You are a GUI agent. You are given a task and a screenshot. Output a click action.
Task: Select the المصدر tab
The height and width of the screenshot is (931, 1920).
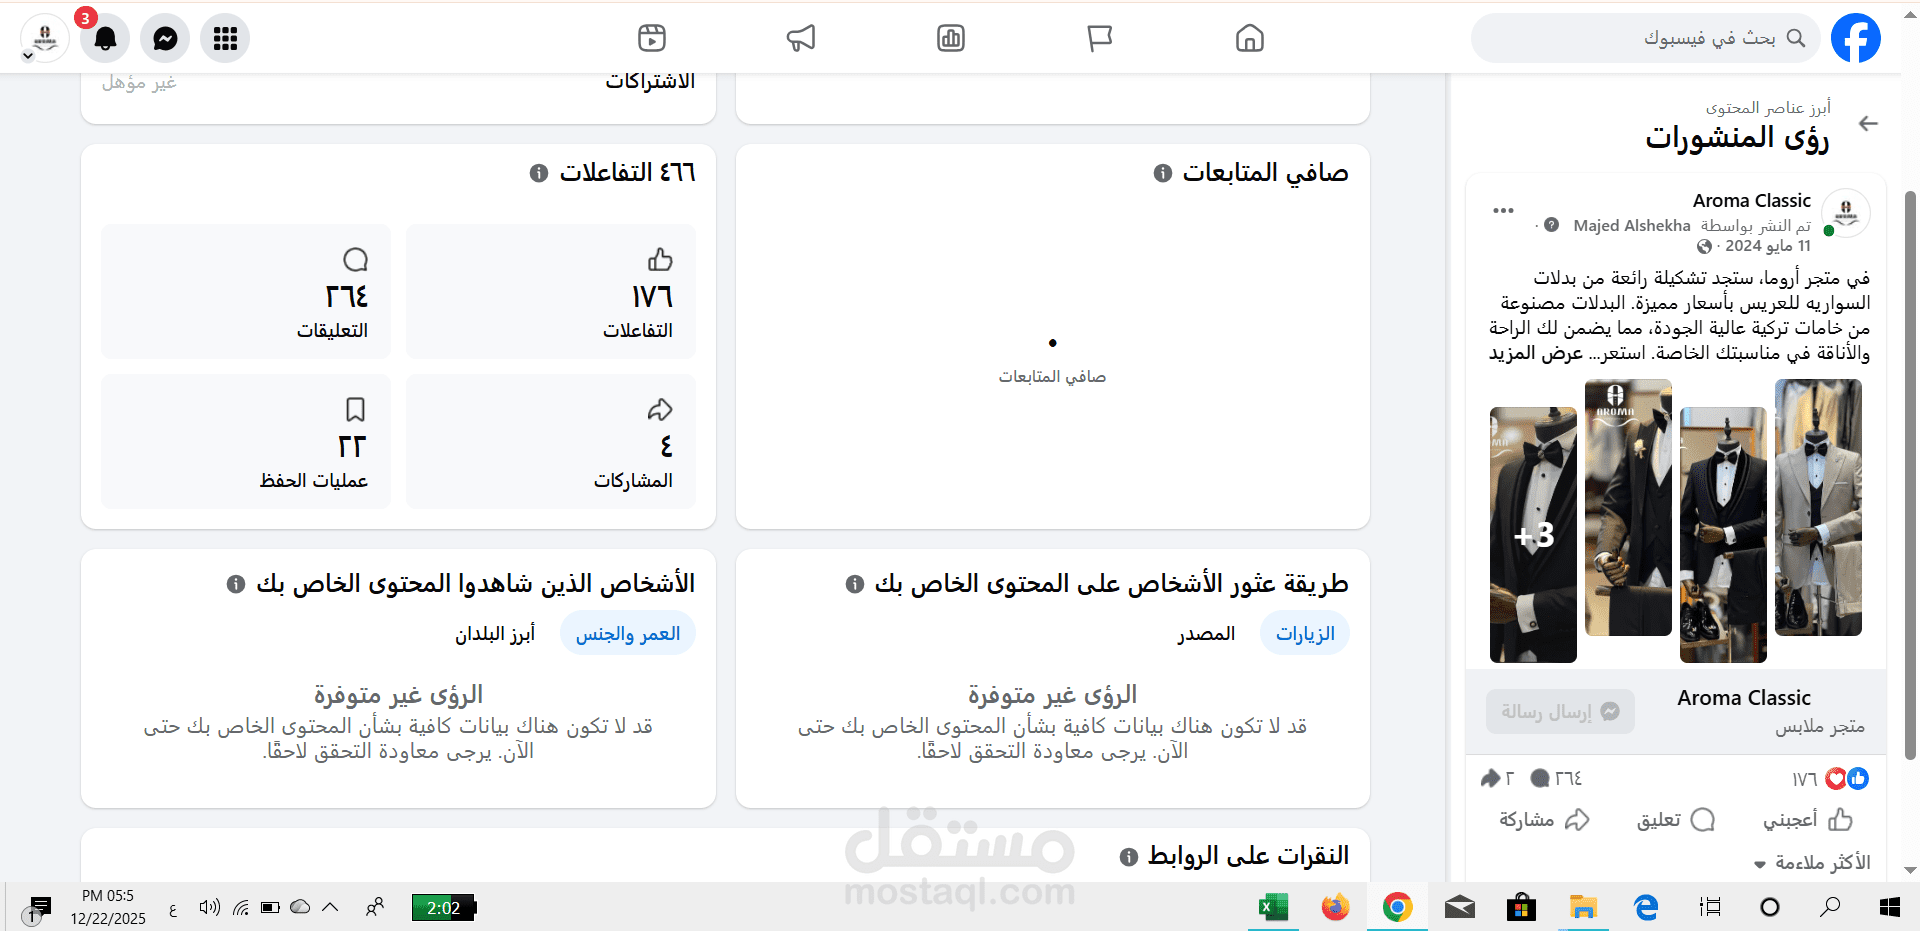coord(1206,634)
